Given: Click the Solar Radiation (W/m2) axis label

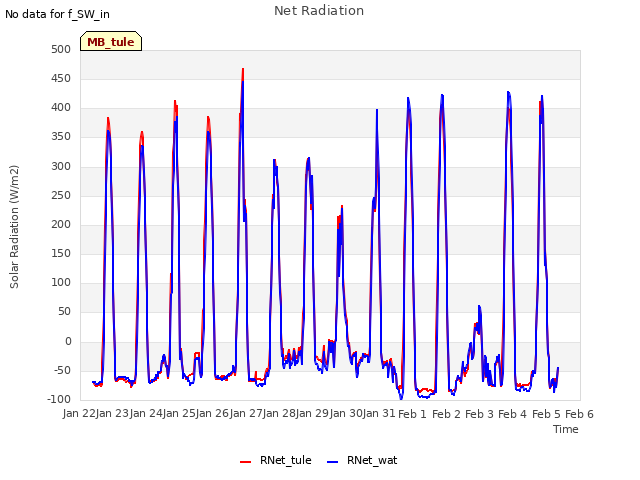Looking at the screenshot, I should point(14,227).
